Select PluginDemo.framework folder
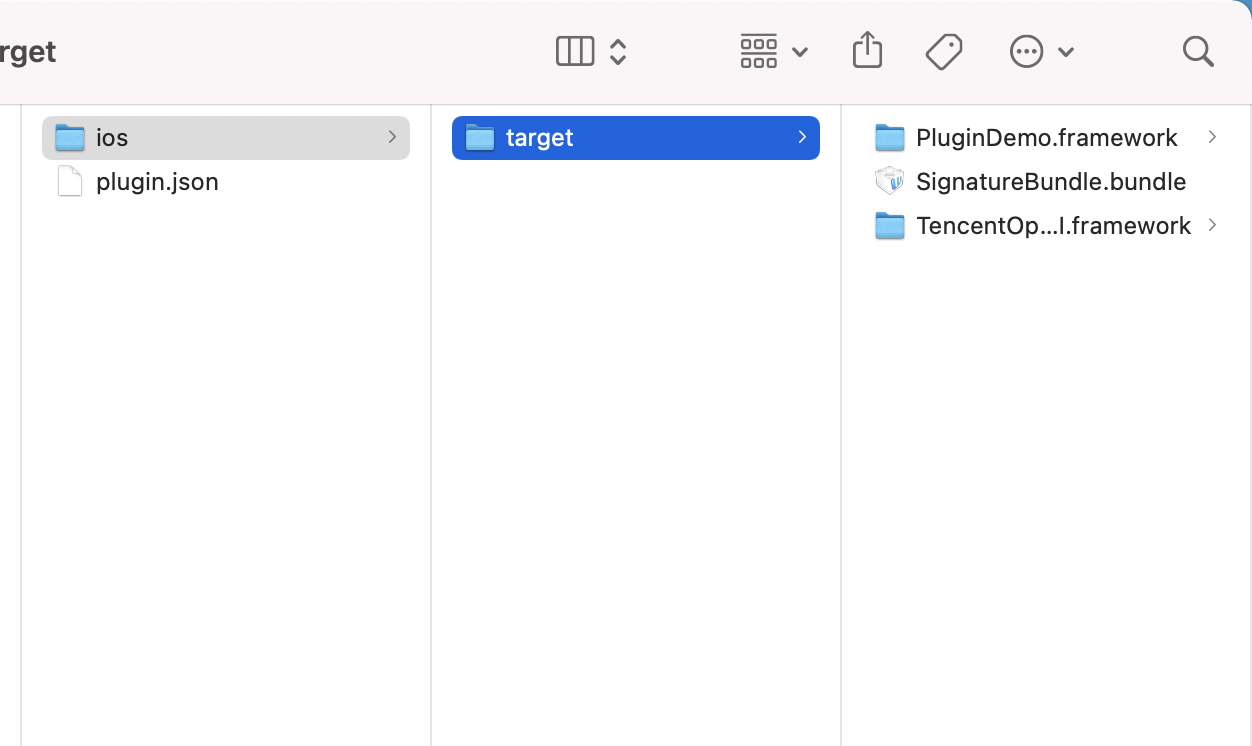 [1046, 137]
